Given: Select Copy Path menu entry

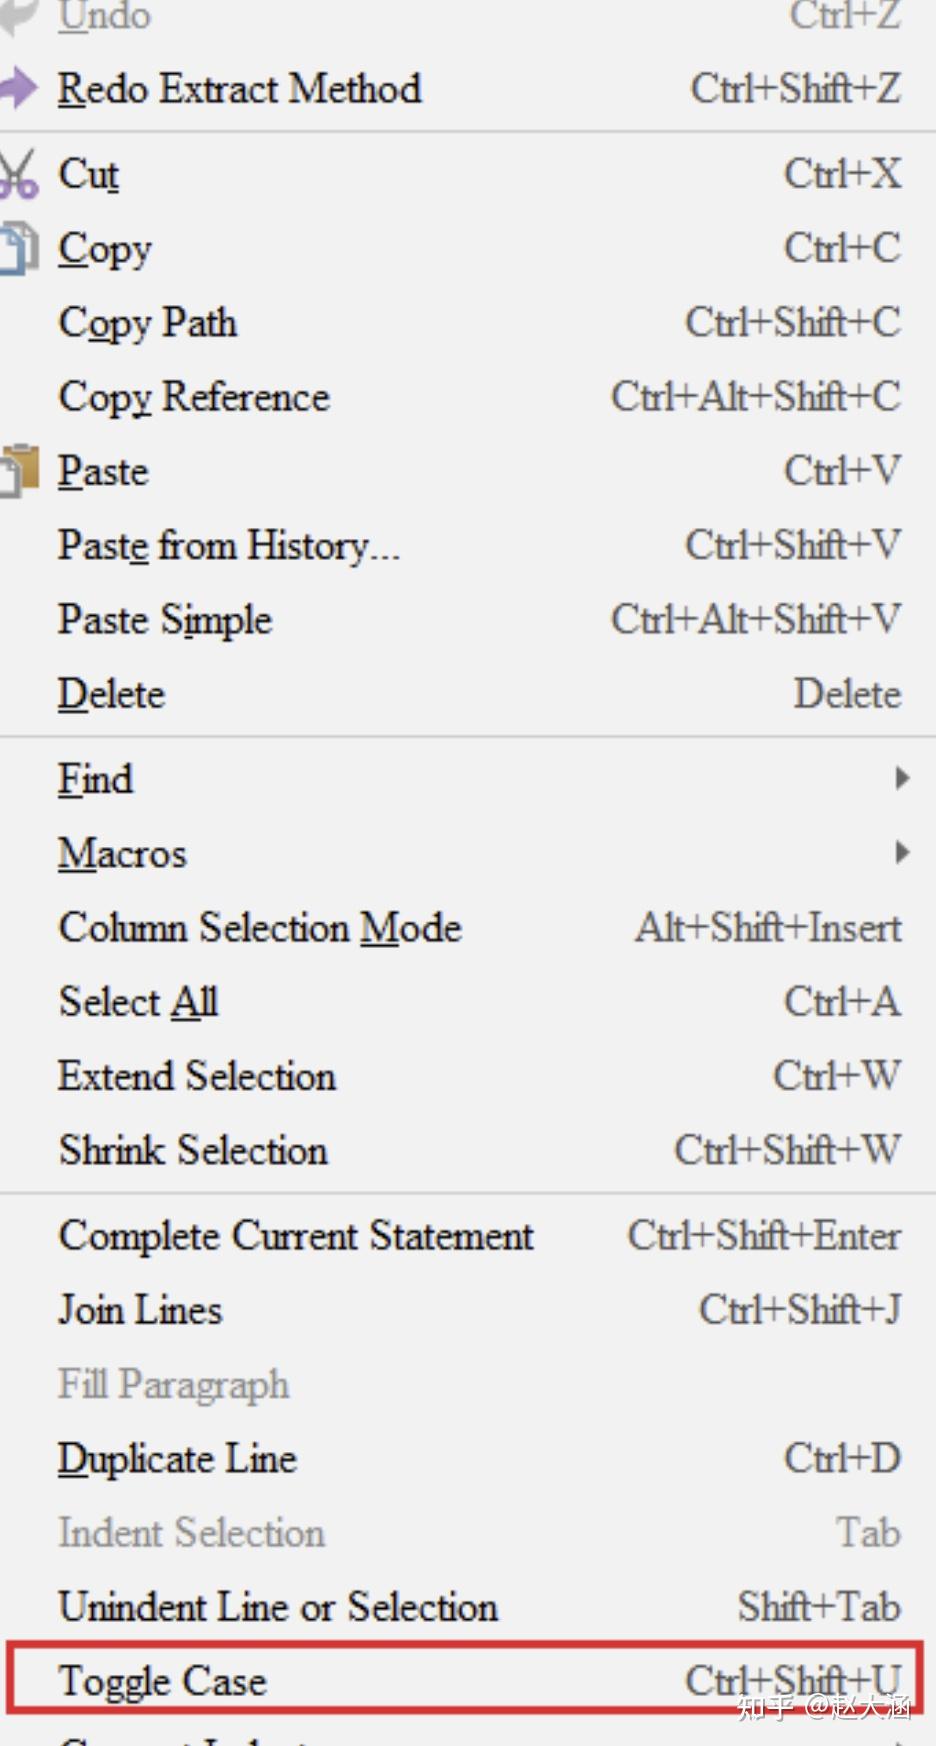Looking at the screenshot, I should coord(148,322).
